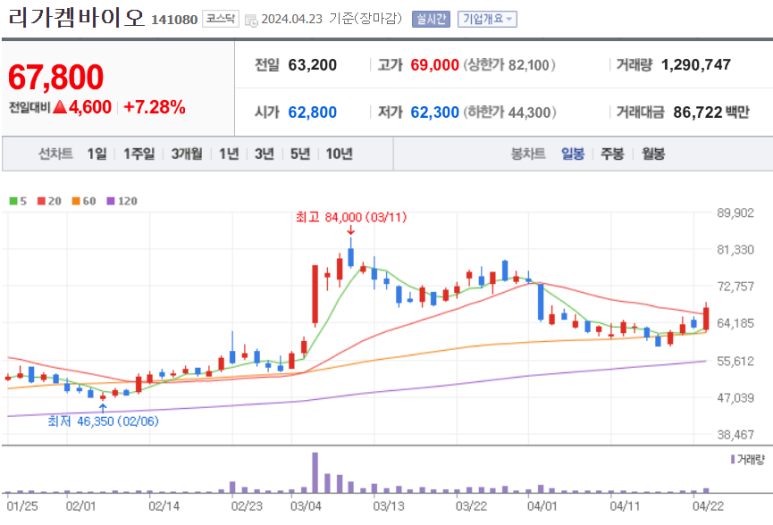The width and height of the screenshot is (773, 525).
Task: Click the +7.28% change rate
Action: pyautogui.click(x=154, y=107)
